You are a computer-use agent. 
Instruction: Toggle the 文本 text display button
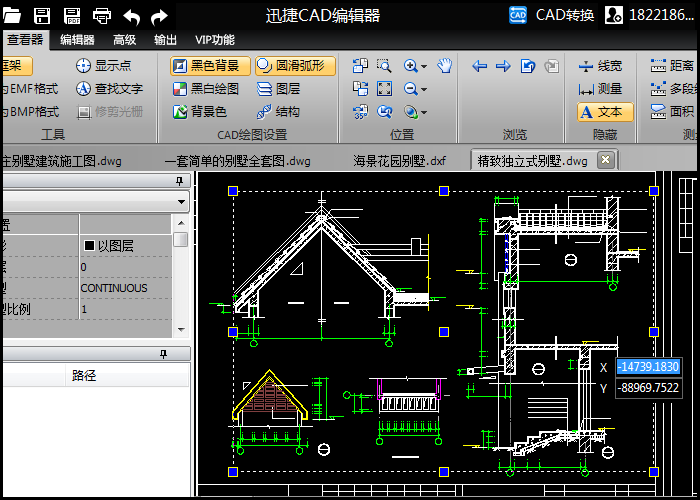pyautogui.click(x=600, y=112)
